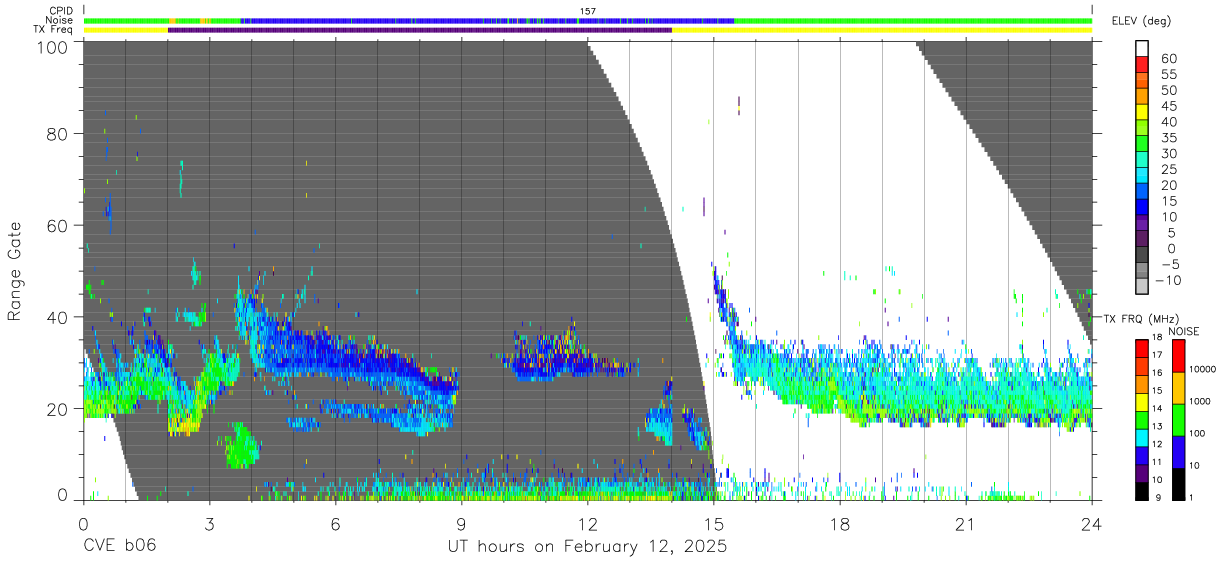
Task: Click the '14' TX frequency scale value
Action: click(1159, 409)
